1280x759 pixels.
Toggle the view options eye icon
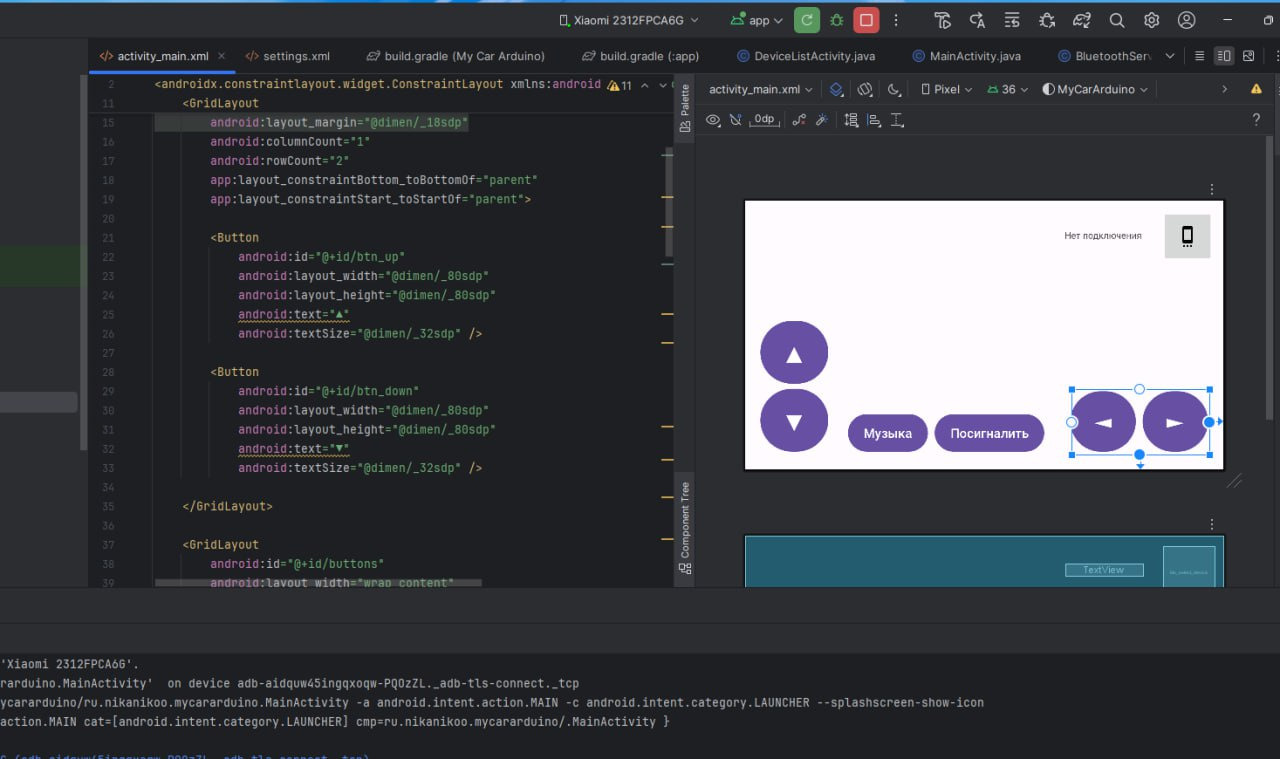coord(713,120)
